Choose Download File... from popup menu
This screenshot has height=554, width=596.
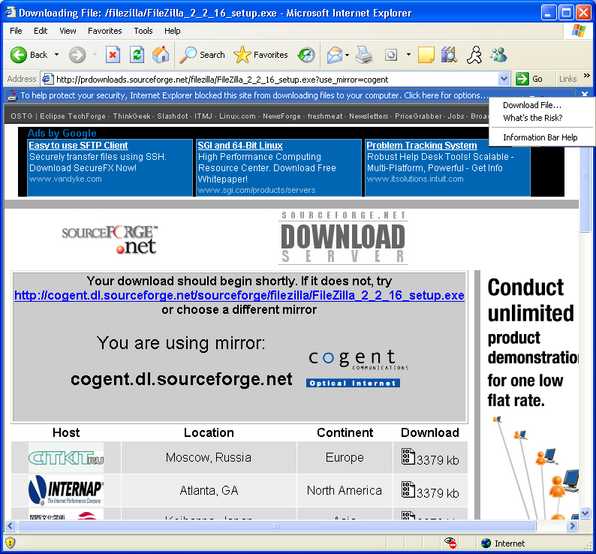[532, 105]
